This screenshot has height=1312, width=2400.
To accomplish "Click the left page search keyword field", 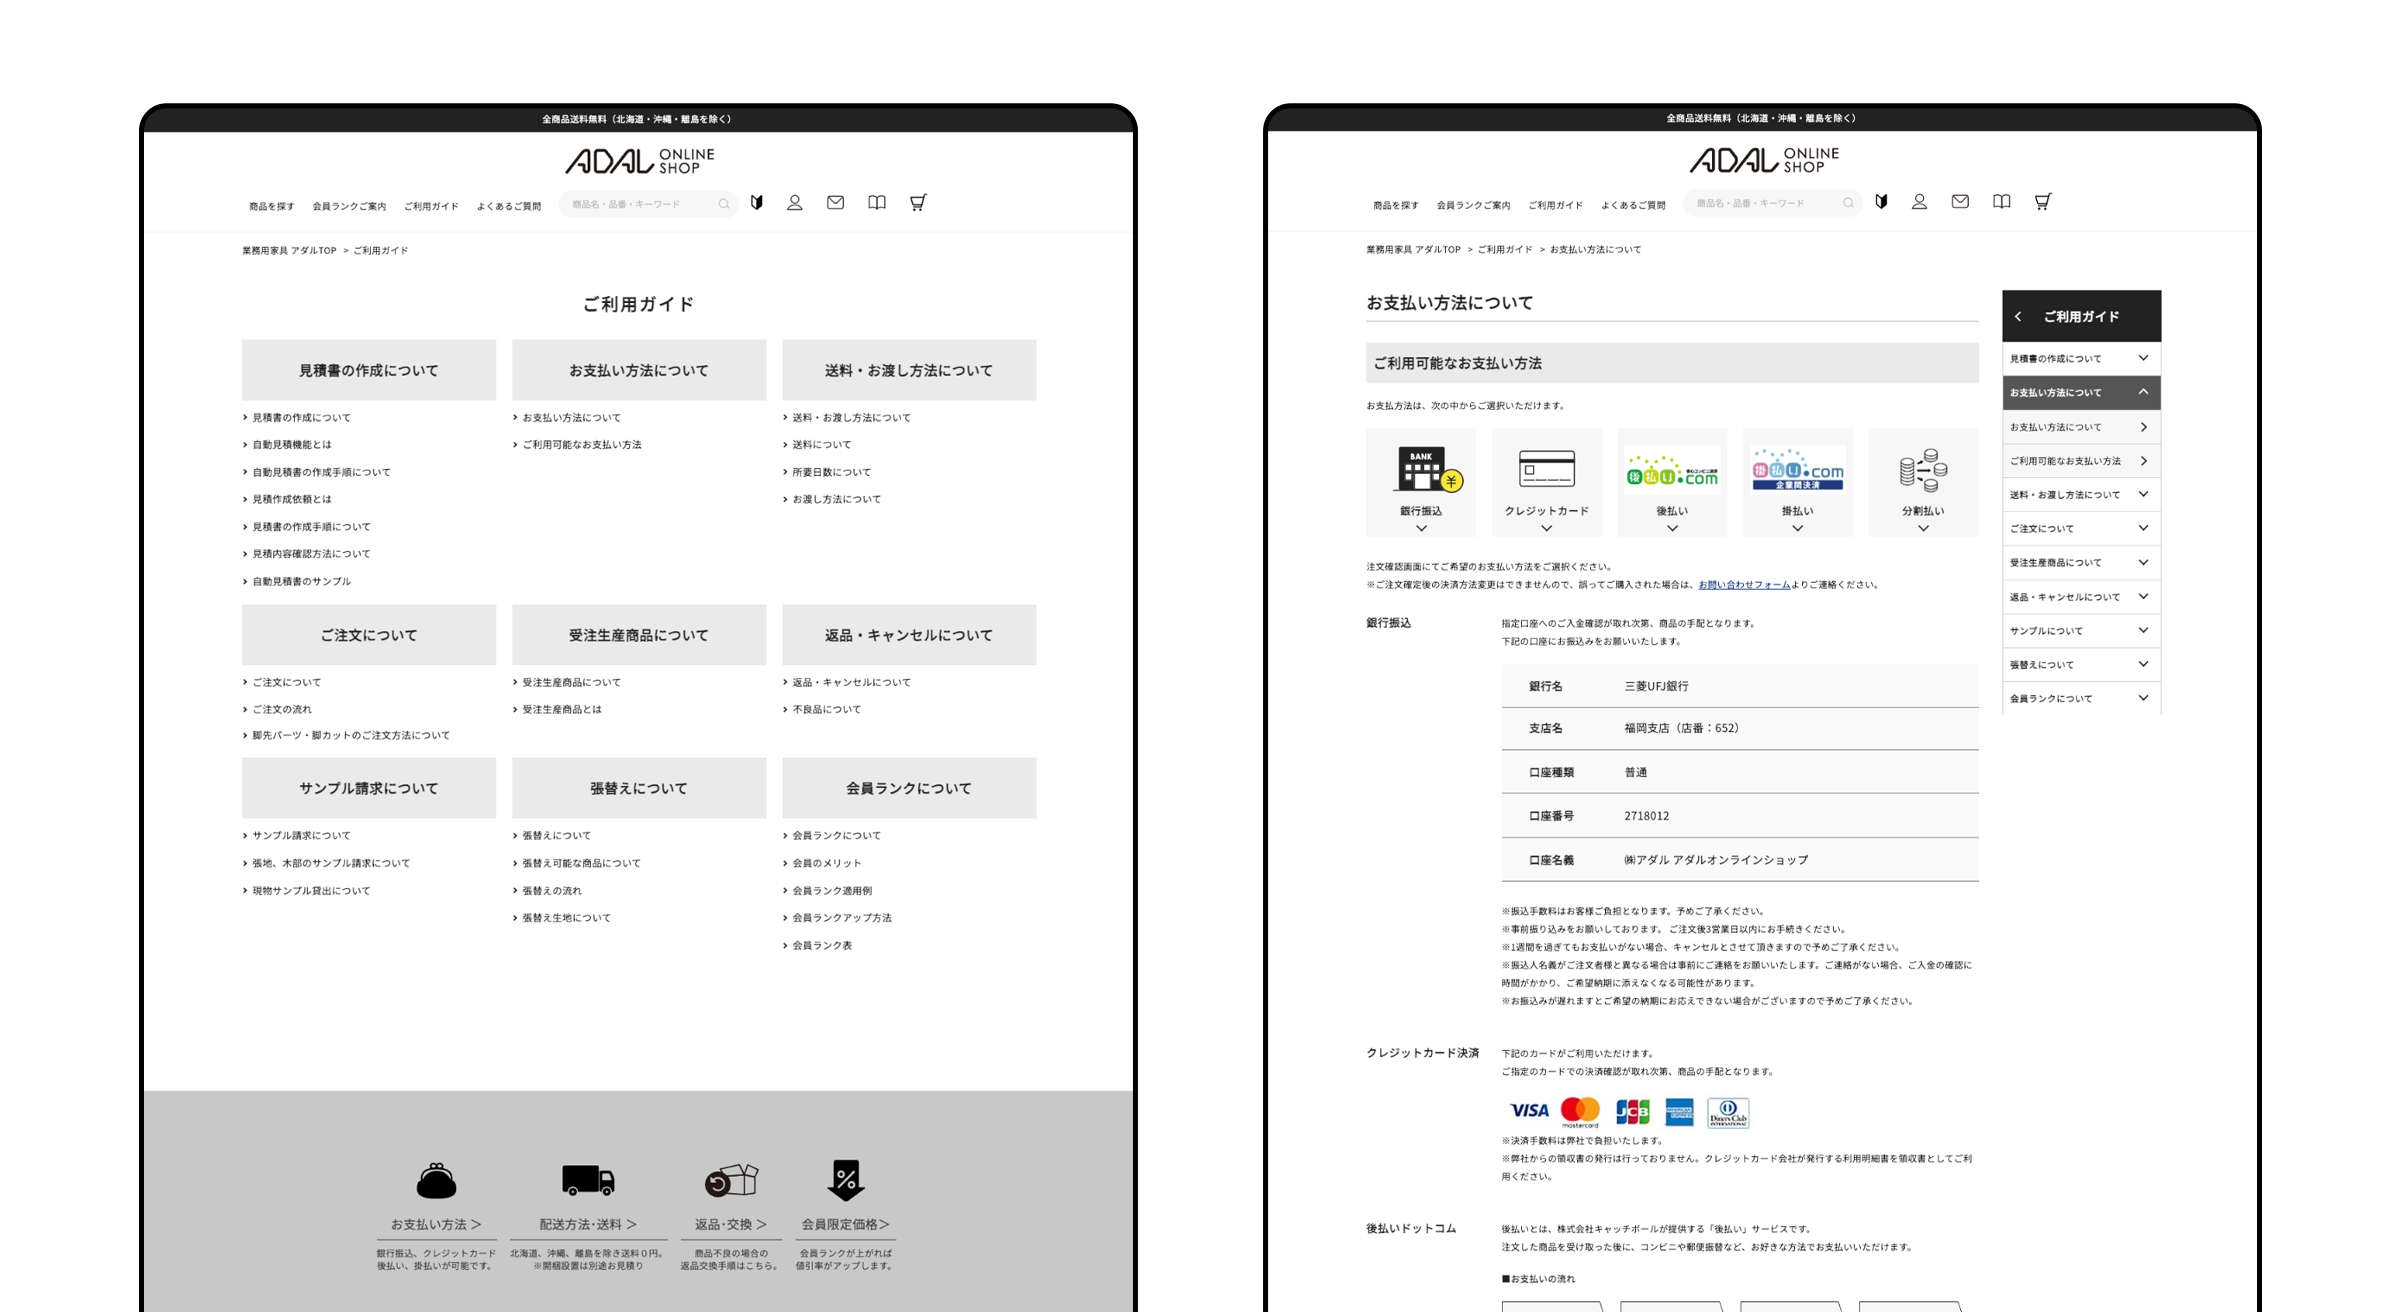I will (x=640, y=204).
